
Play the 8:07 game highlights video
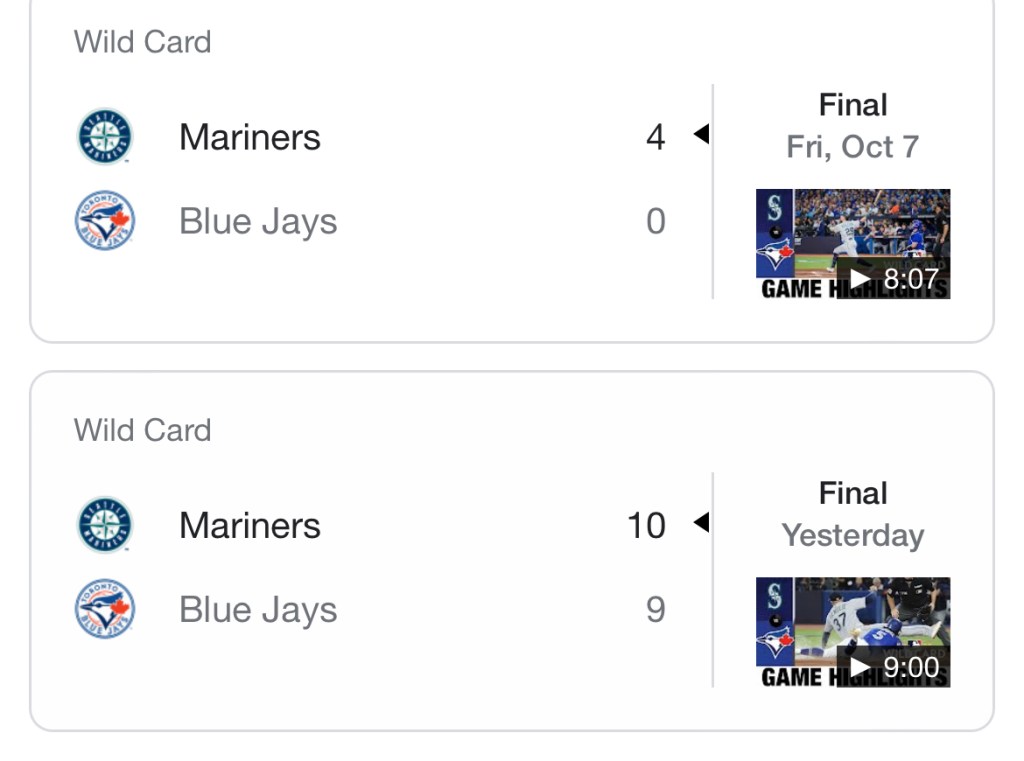pyautogui.click(x=852, y=244)
